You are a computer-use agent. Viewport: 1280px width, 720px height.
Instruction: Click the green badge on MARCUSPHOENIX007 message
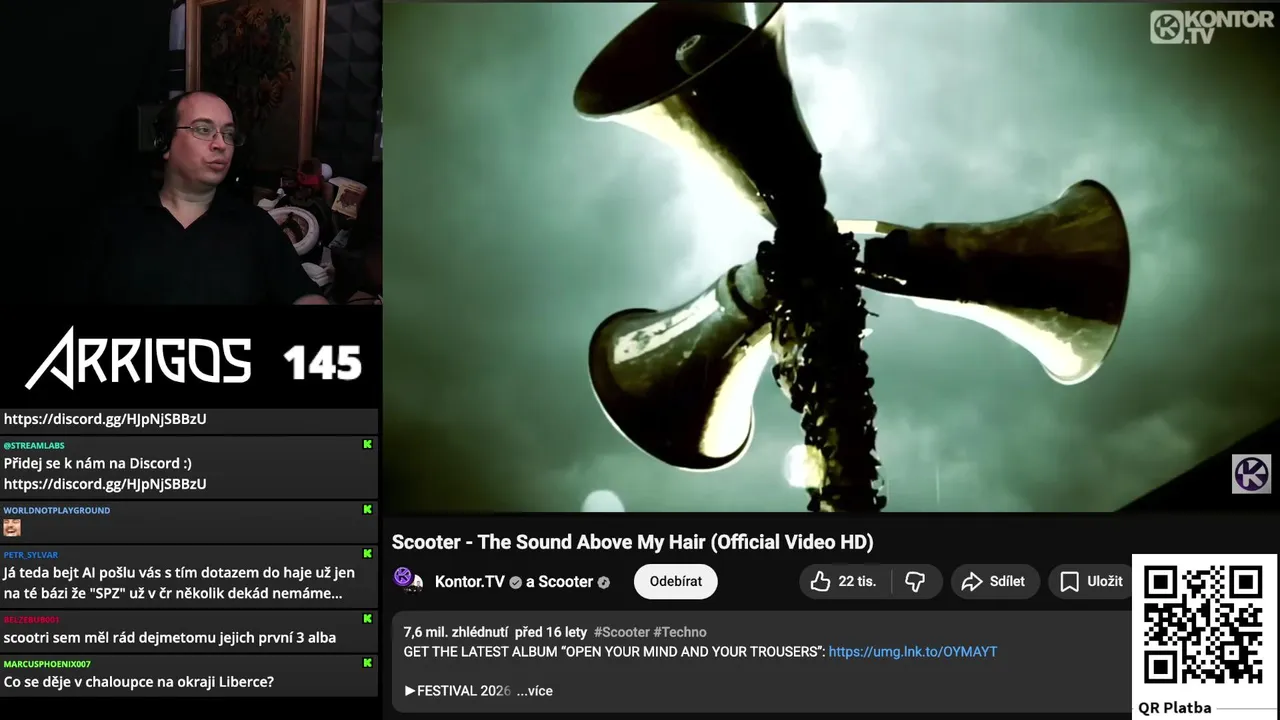click(367, 663)
